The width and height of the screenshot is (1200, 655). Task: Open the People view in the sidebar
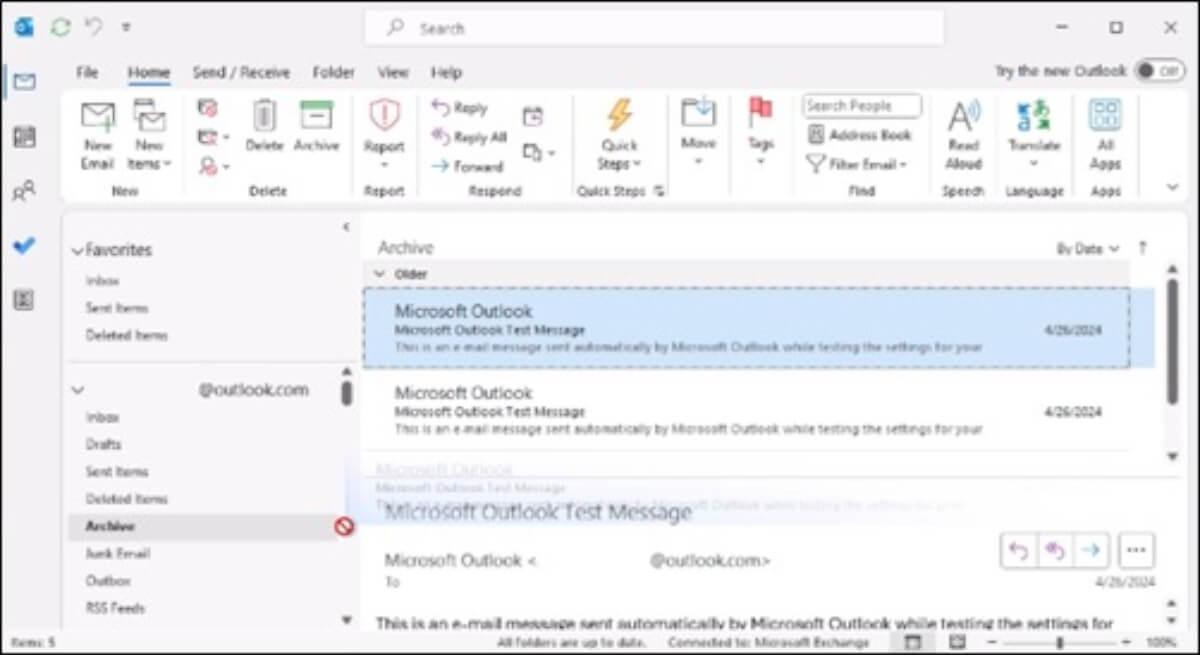coord(24,191)
